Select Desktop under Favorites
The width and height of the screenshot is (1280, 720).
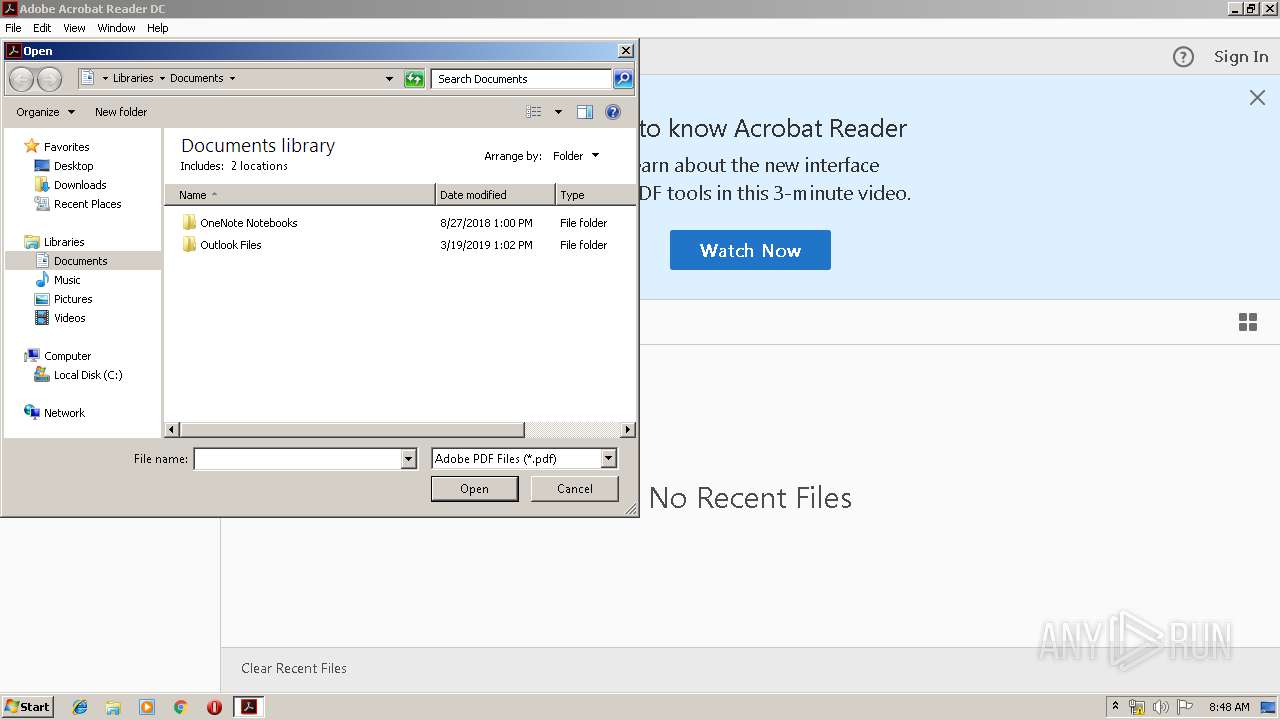(74, 166)
